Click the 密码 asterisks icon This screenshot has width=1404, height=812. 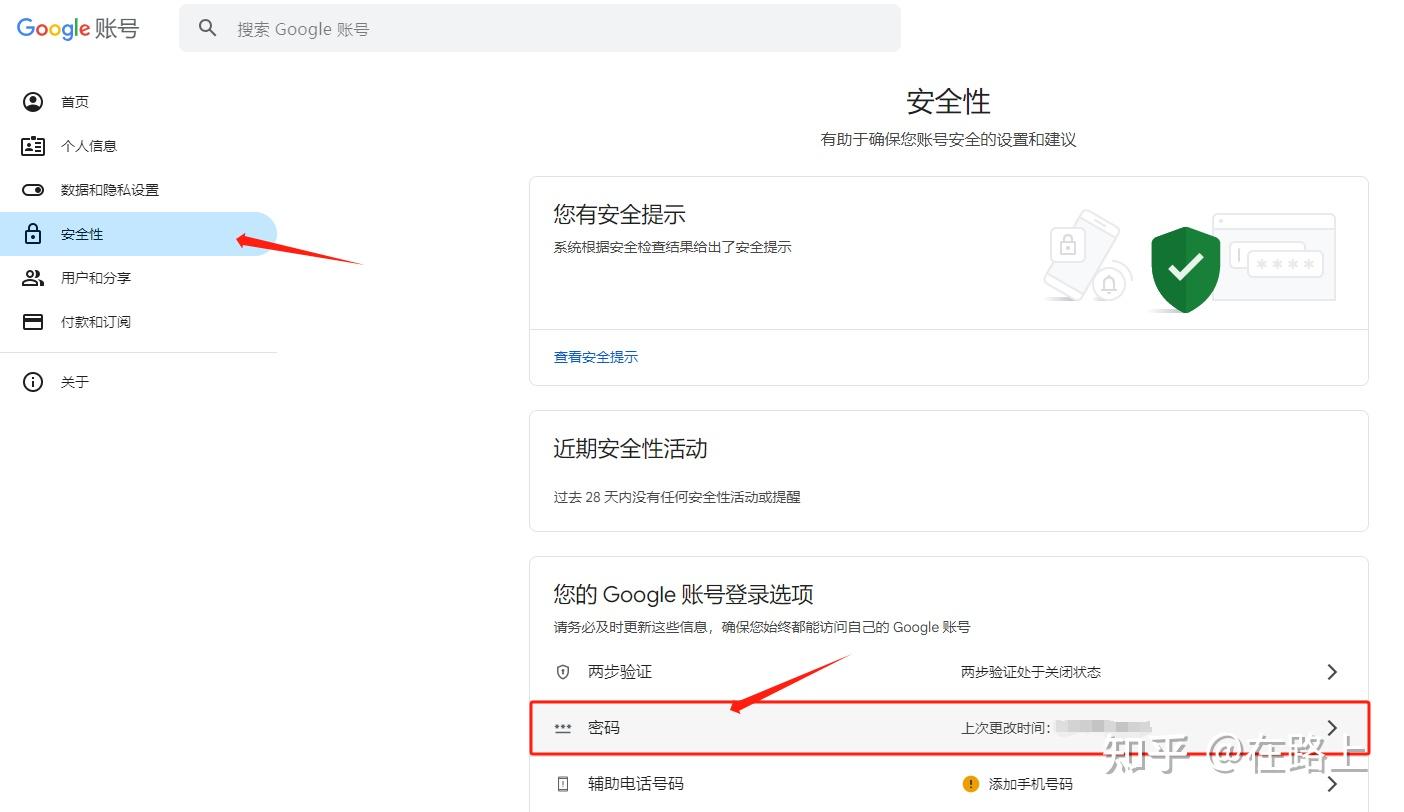pos(563,728)
